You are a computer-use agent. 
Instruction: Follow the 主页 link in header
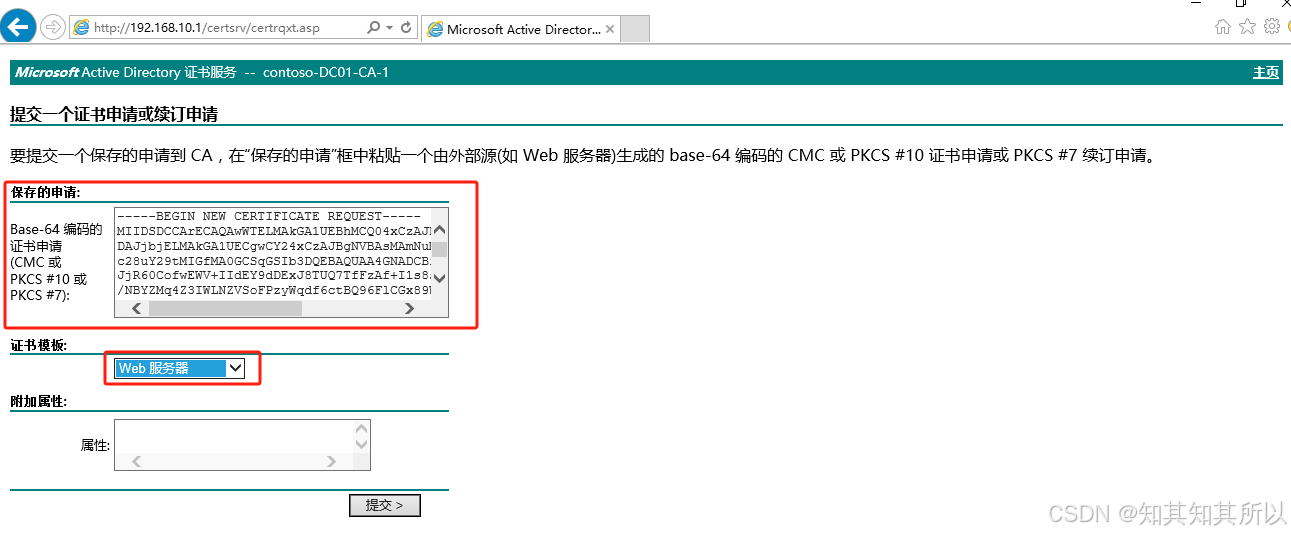tap(1266, 72)
